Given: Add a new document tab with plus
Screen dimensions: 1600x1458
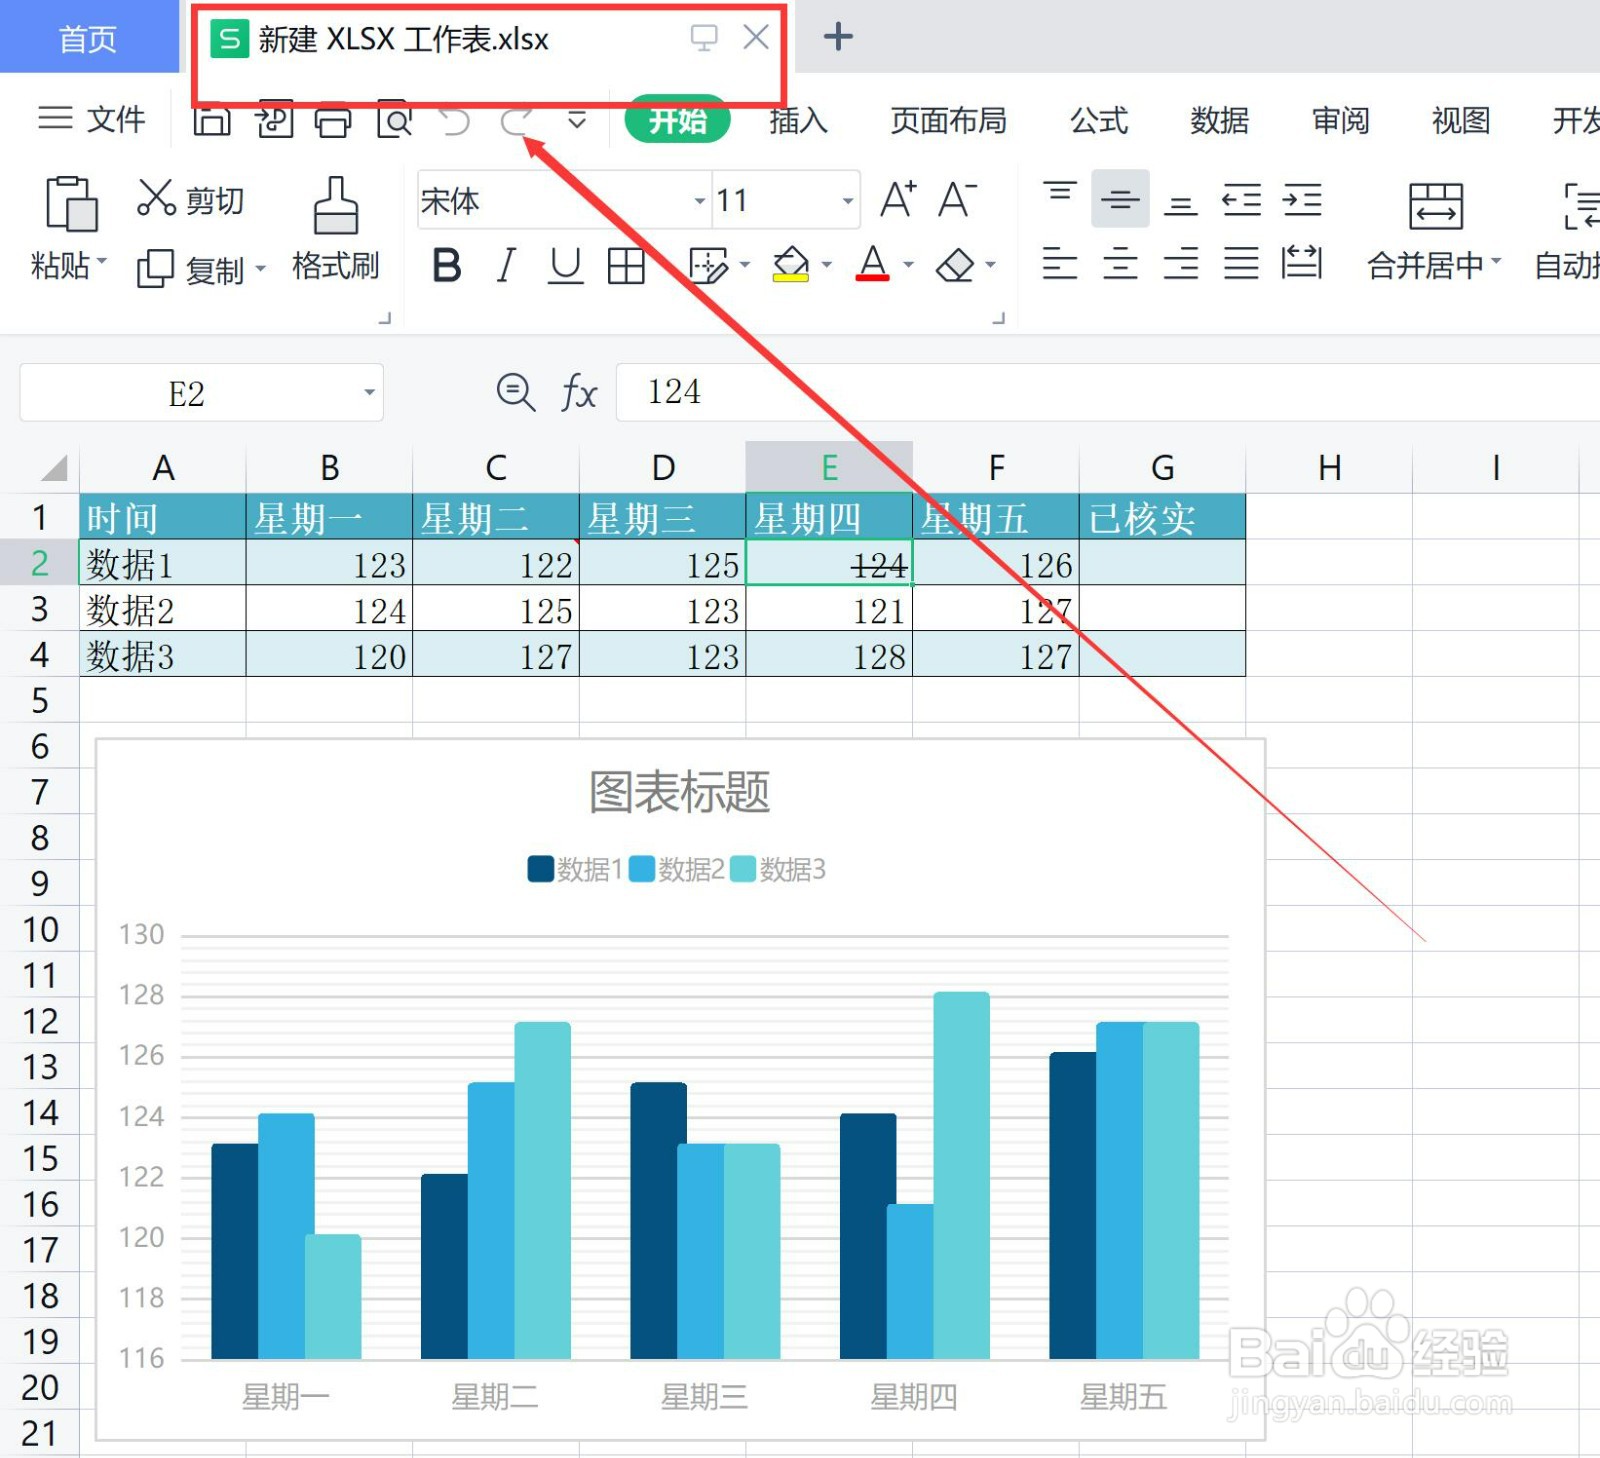Looking at the screenshot, I should 838,37.
